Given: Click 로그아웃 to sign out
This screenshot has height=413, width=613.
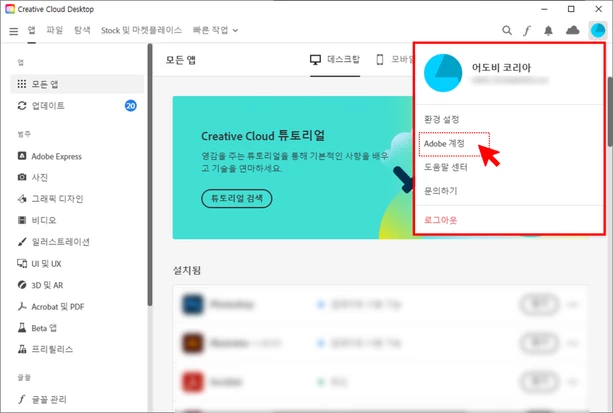Looking at the screenshot, I should point(440,220).
